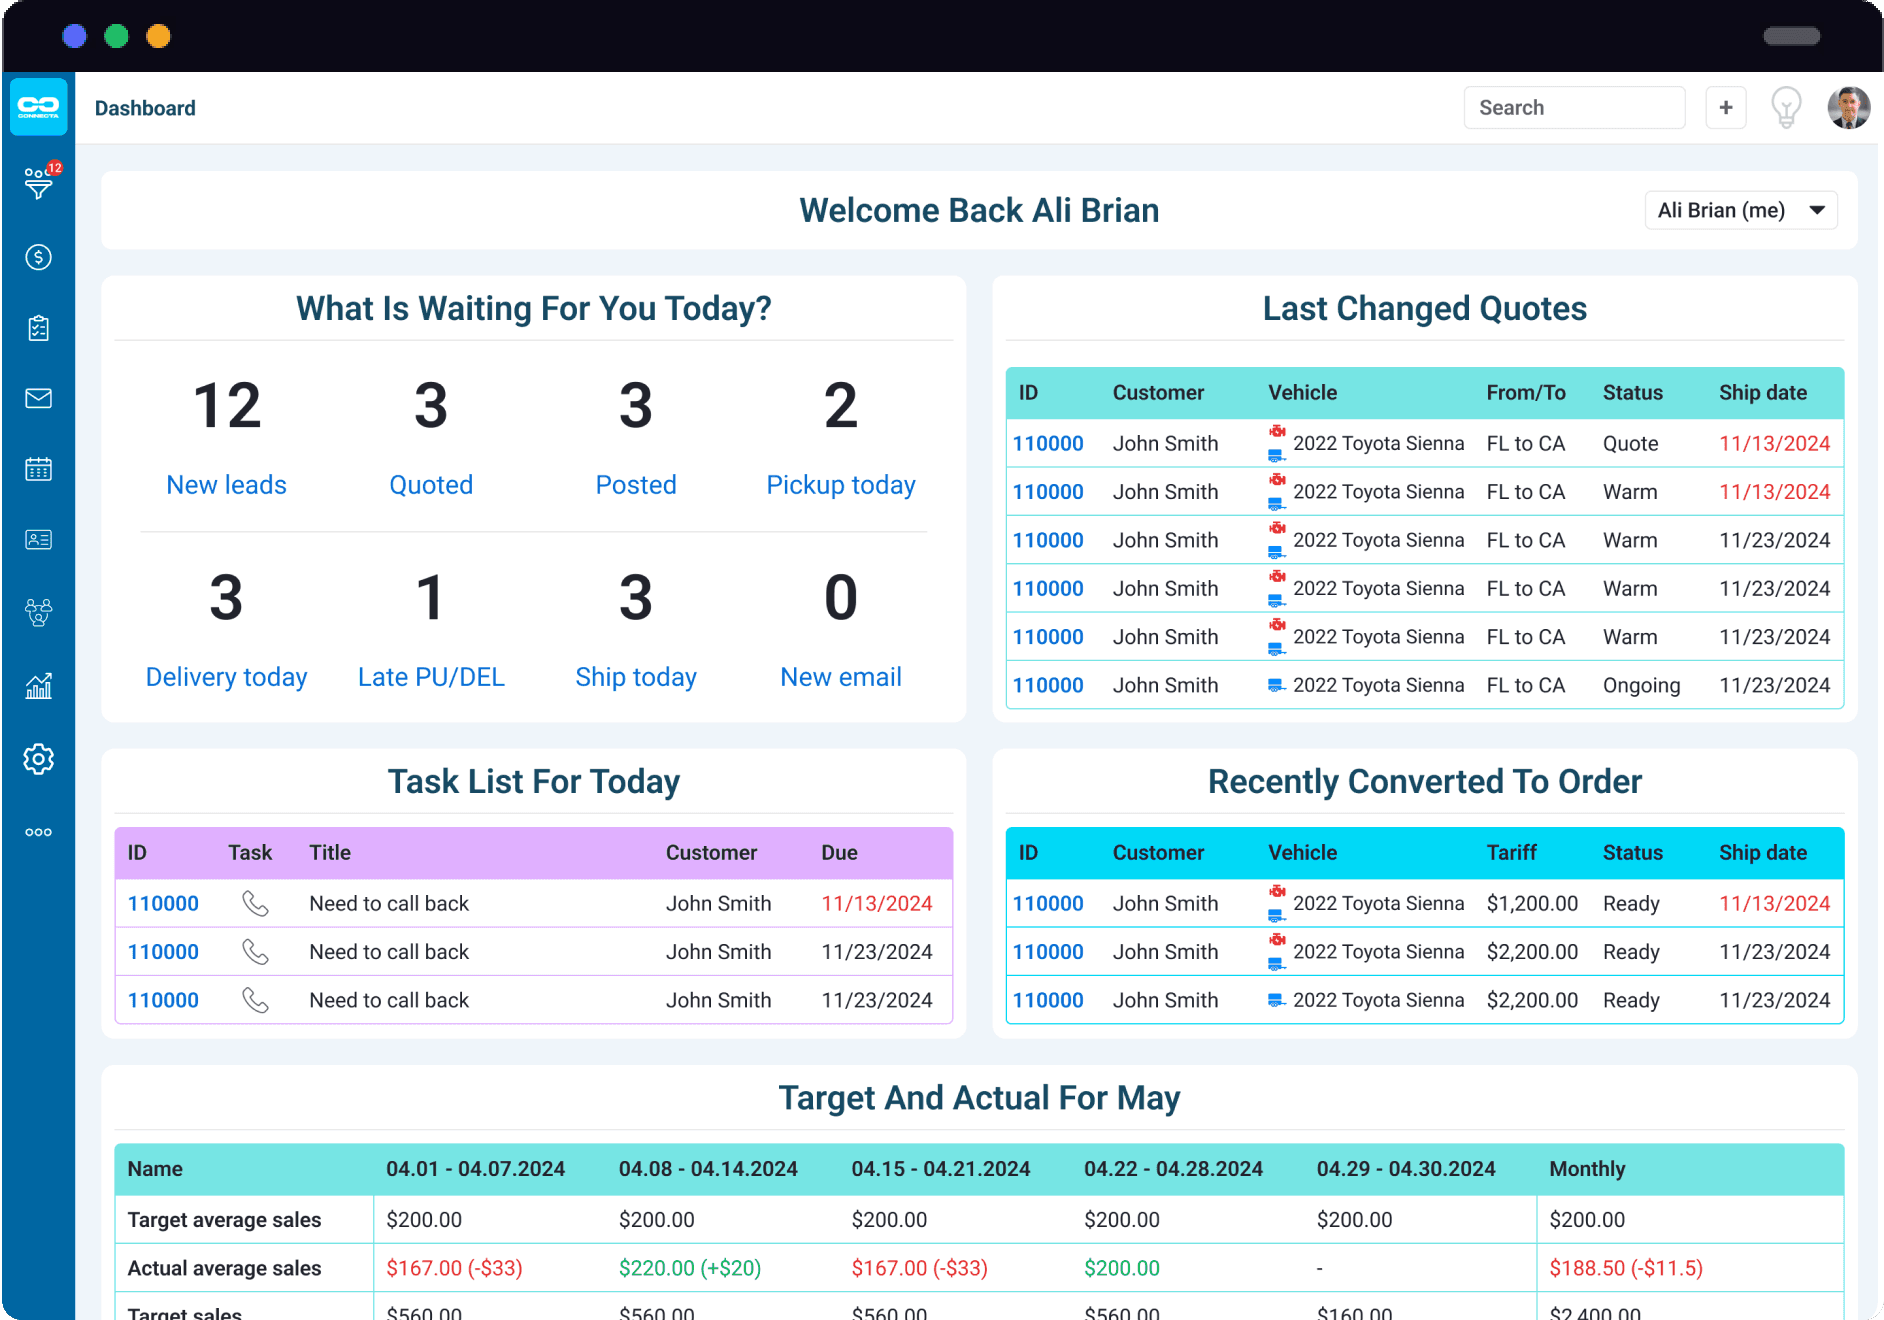
Task: Click the Ship date header in Last Changed Quotes
Action: [x=1763, y=393]
